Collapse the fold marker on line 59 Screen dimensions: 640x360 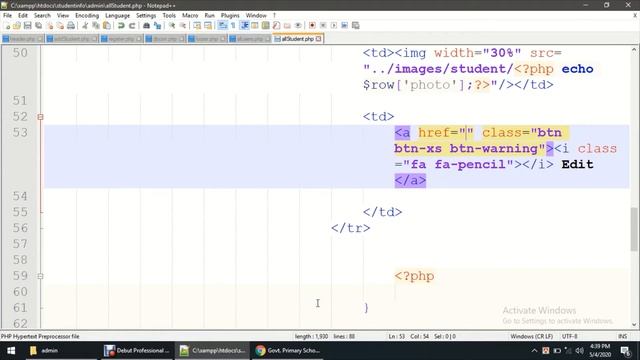(x=40, y=276)
